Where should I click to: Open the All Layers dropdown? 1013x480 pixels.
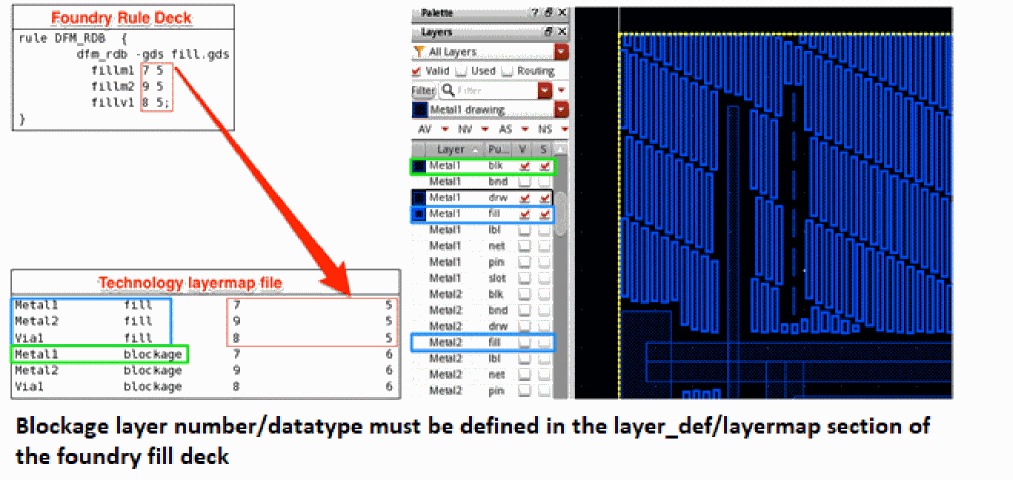pos(561,52)
